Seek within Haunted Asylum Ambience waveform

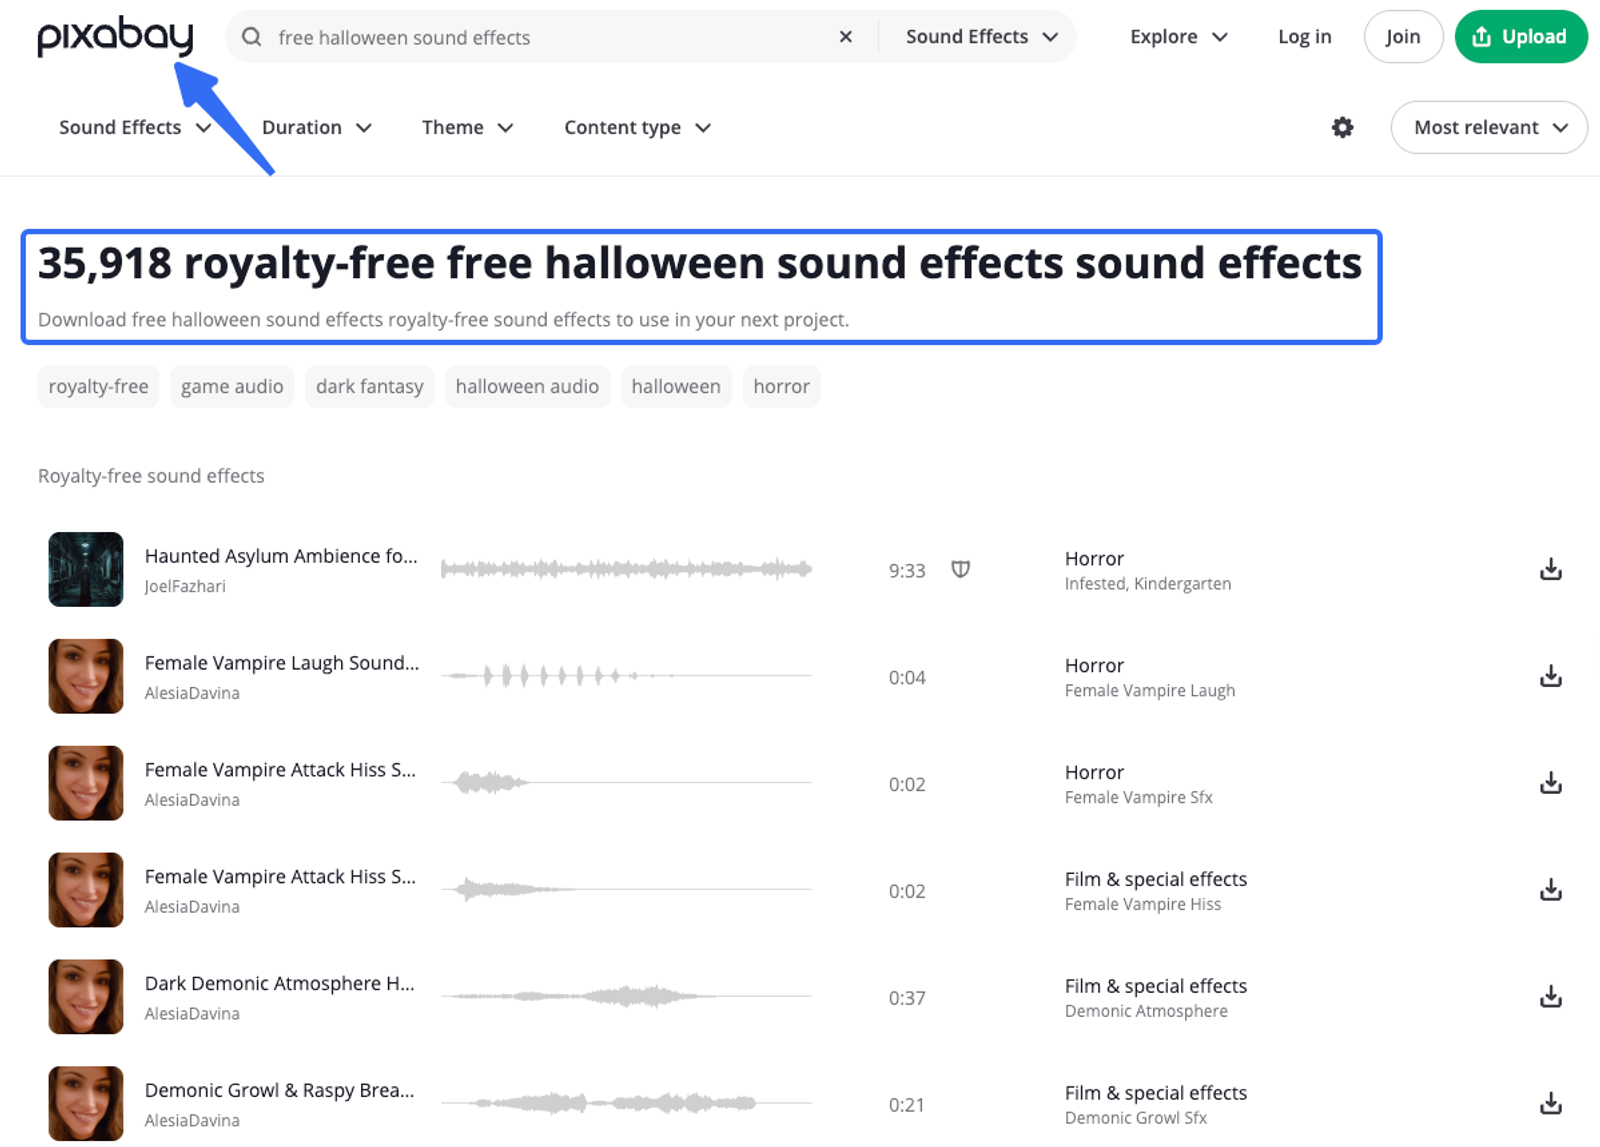626,569
